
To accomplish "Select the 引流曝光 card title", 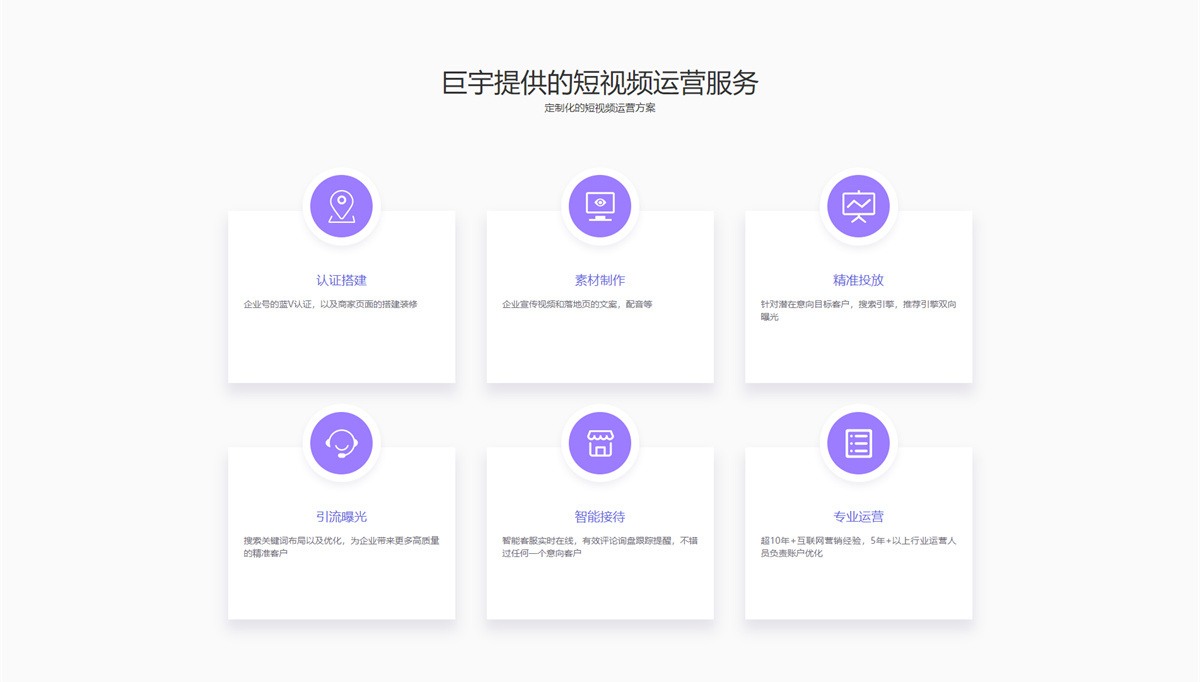I will [x=341, y=517].
